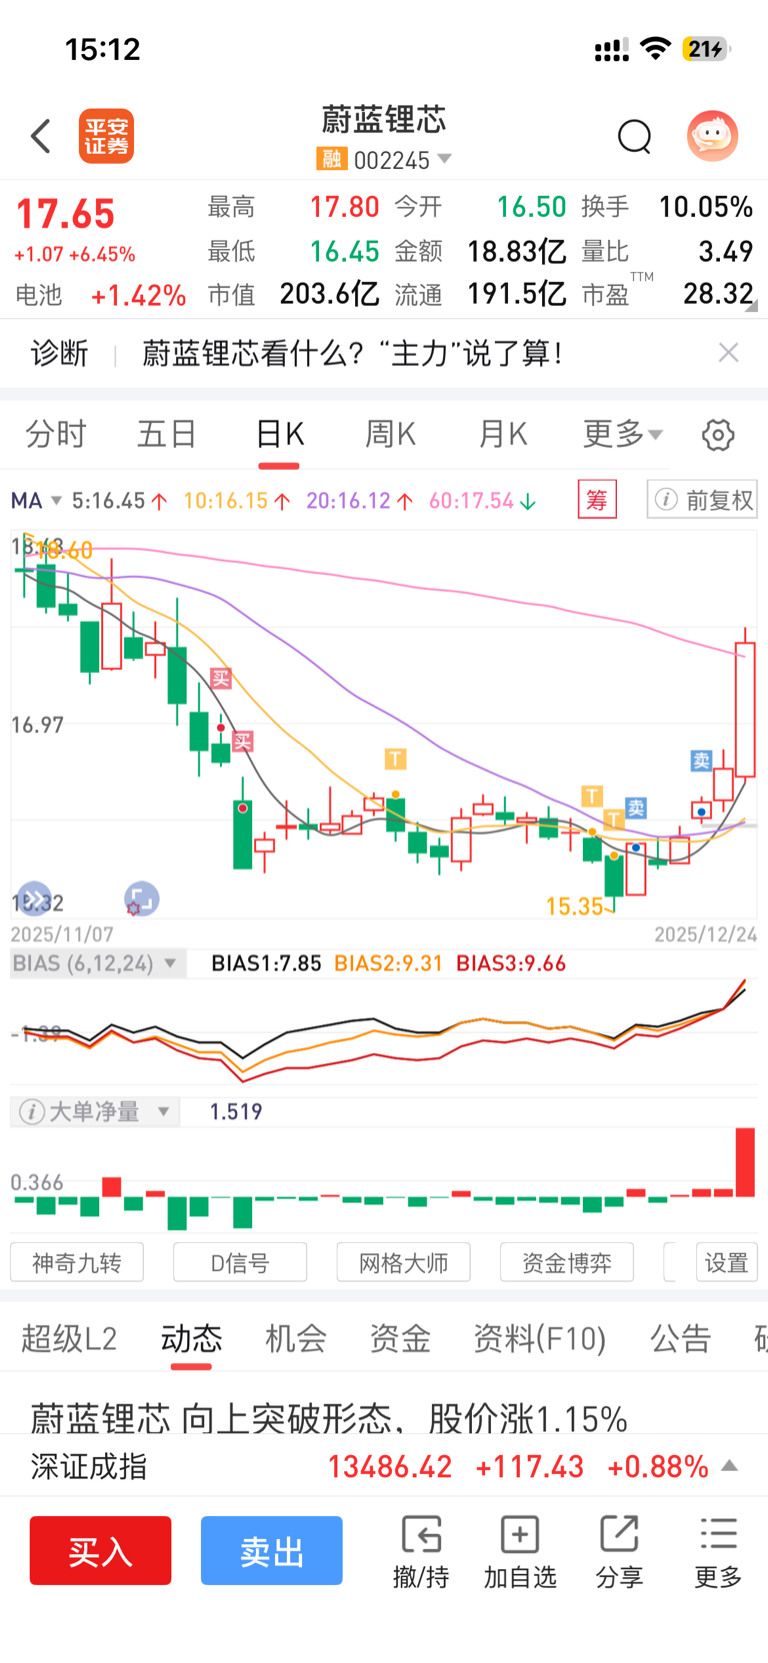Toggle the 筹 chip distribution button
The image size is (768, 1663).
tap(597, 499)
